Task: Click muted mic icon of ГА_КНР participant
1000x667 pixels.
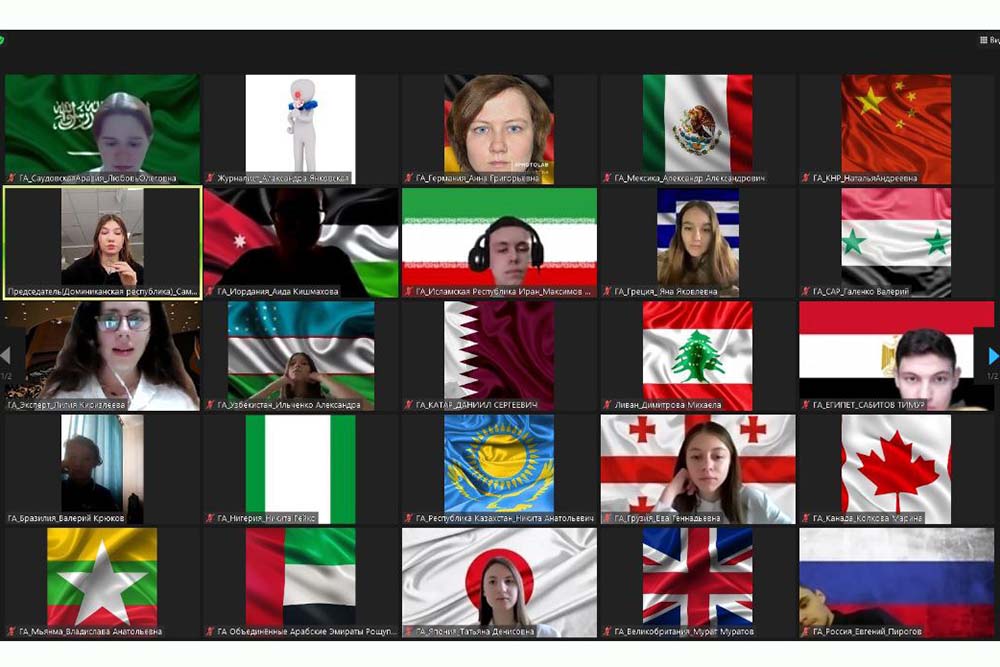Action: [x=805, y=178]
